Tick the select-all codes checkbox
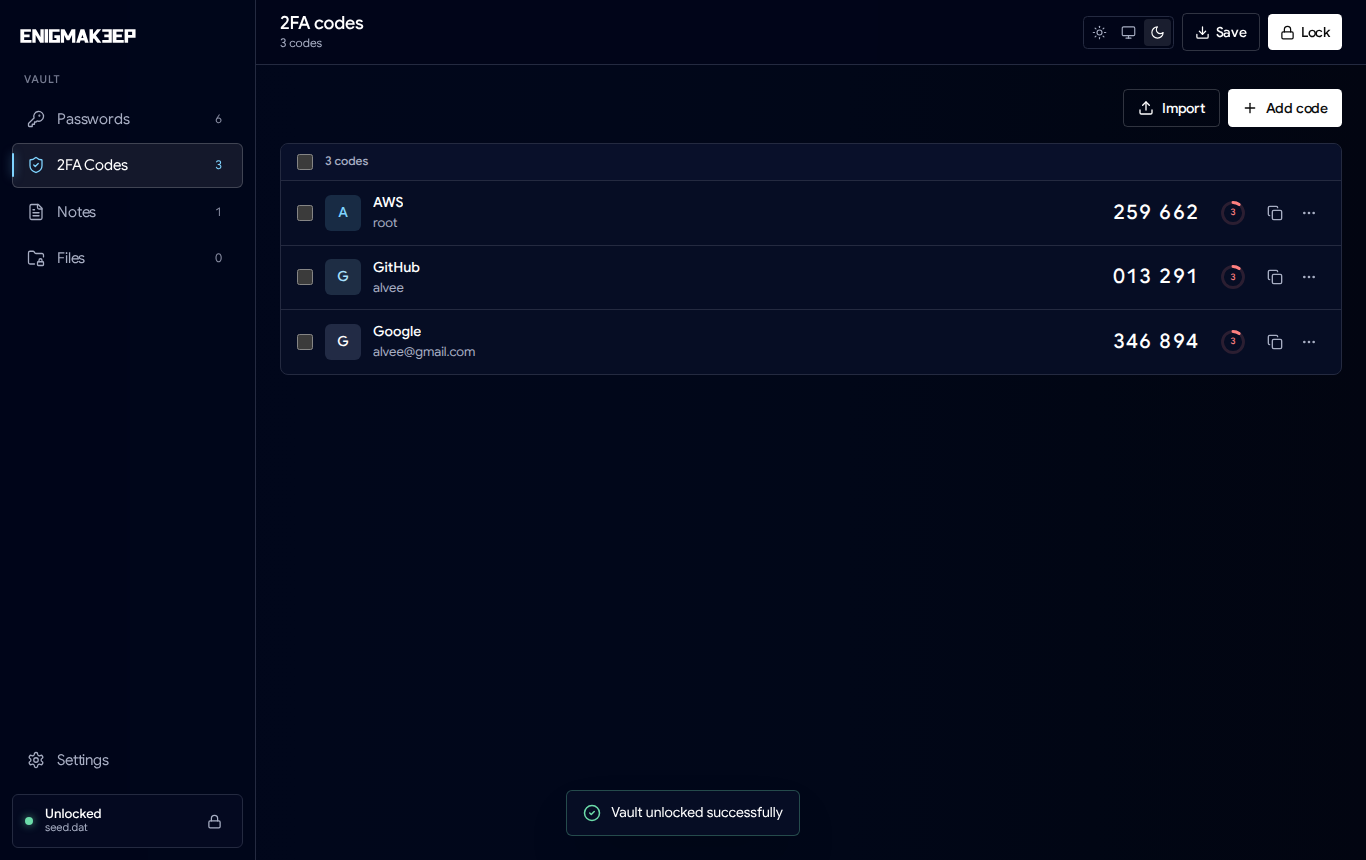Viewport: 1366px width, 860px height. pos(305,162)
